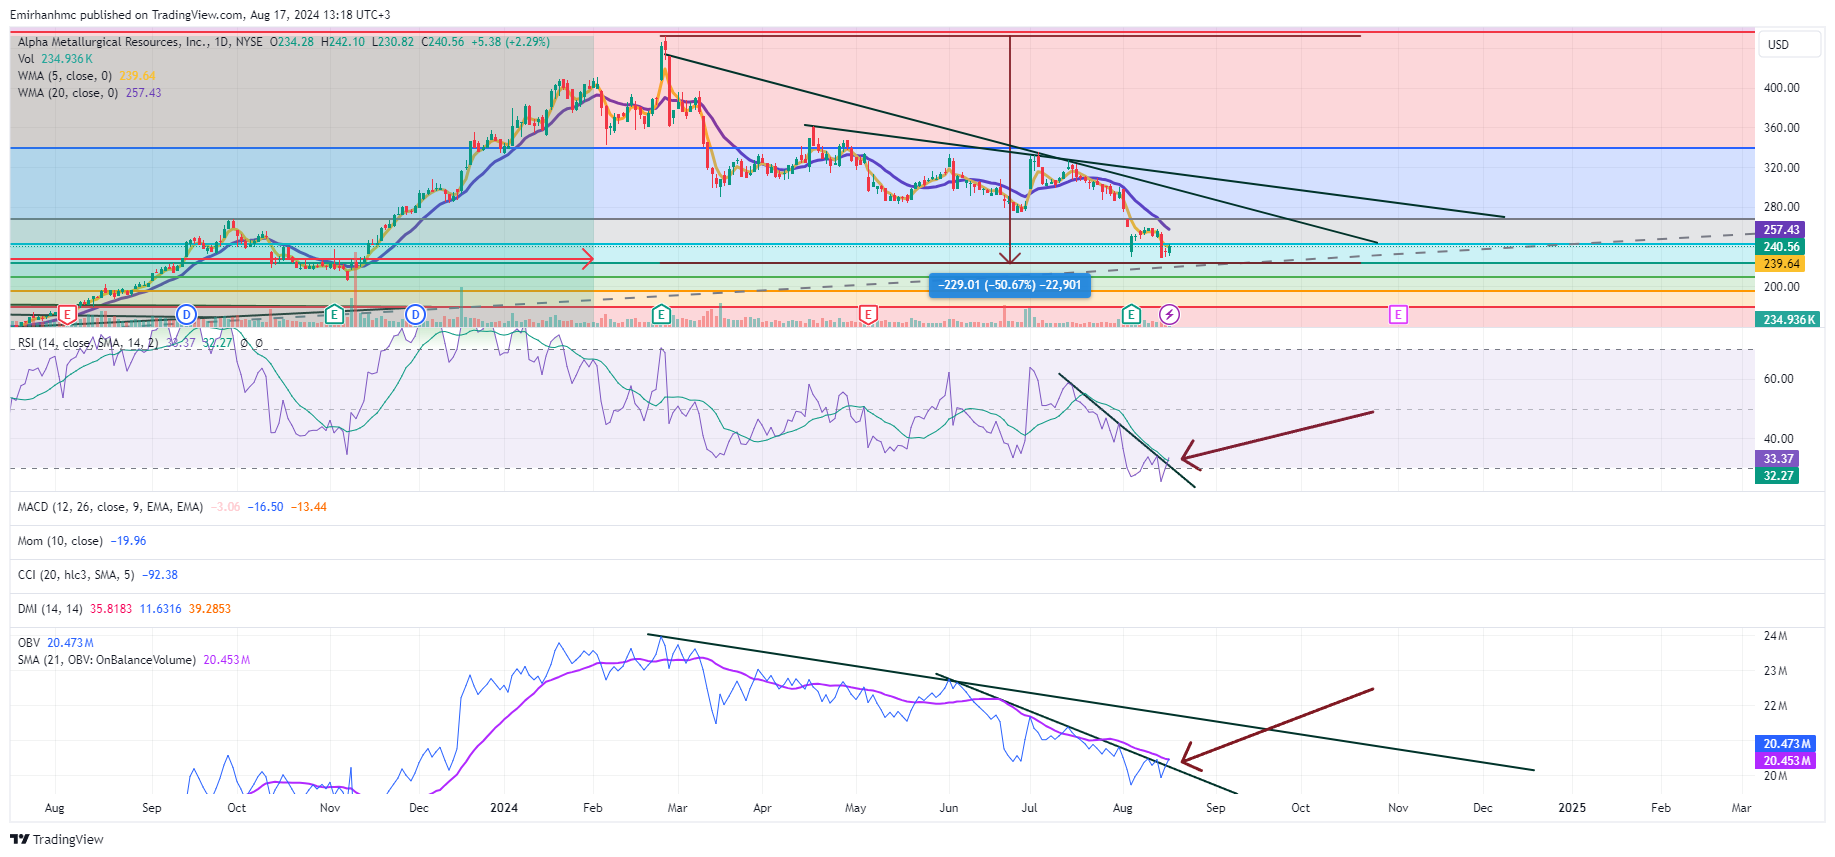
Task: Click the MACD (12, 26, close, 9) indicator label
Action: click(x=110, y=507)
